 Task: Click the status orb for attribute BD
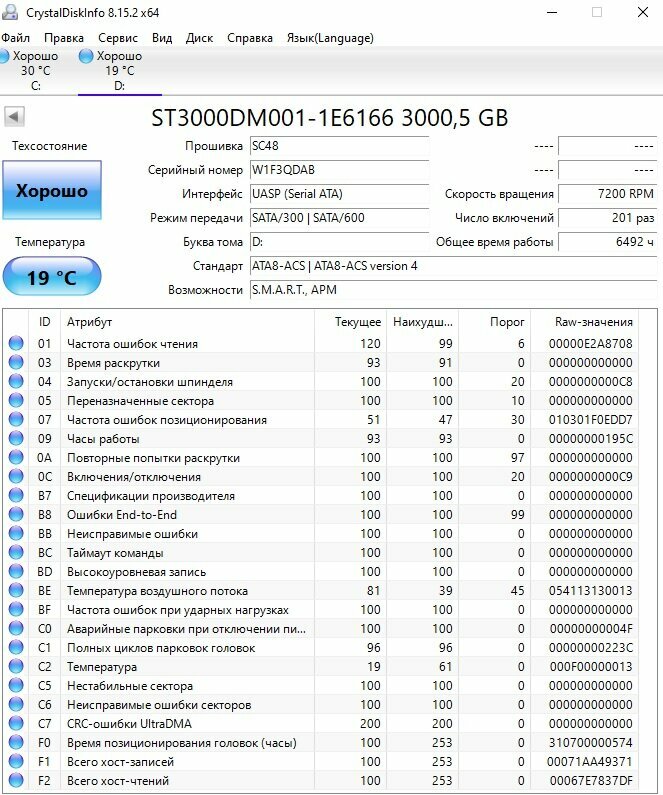(16, 571)
